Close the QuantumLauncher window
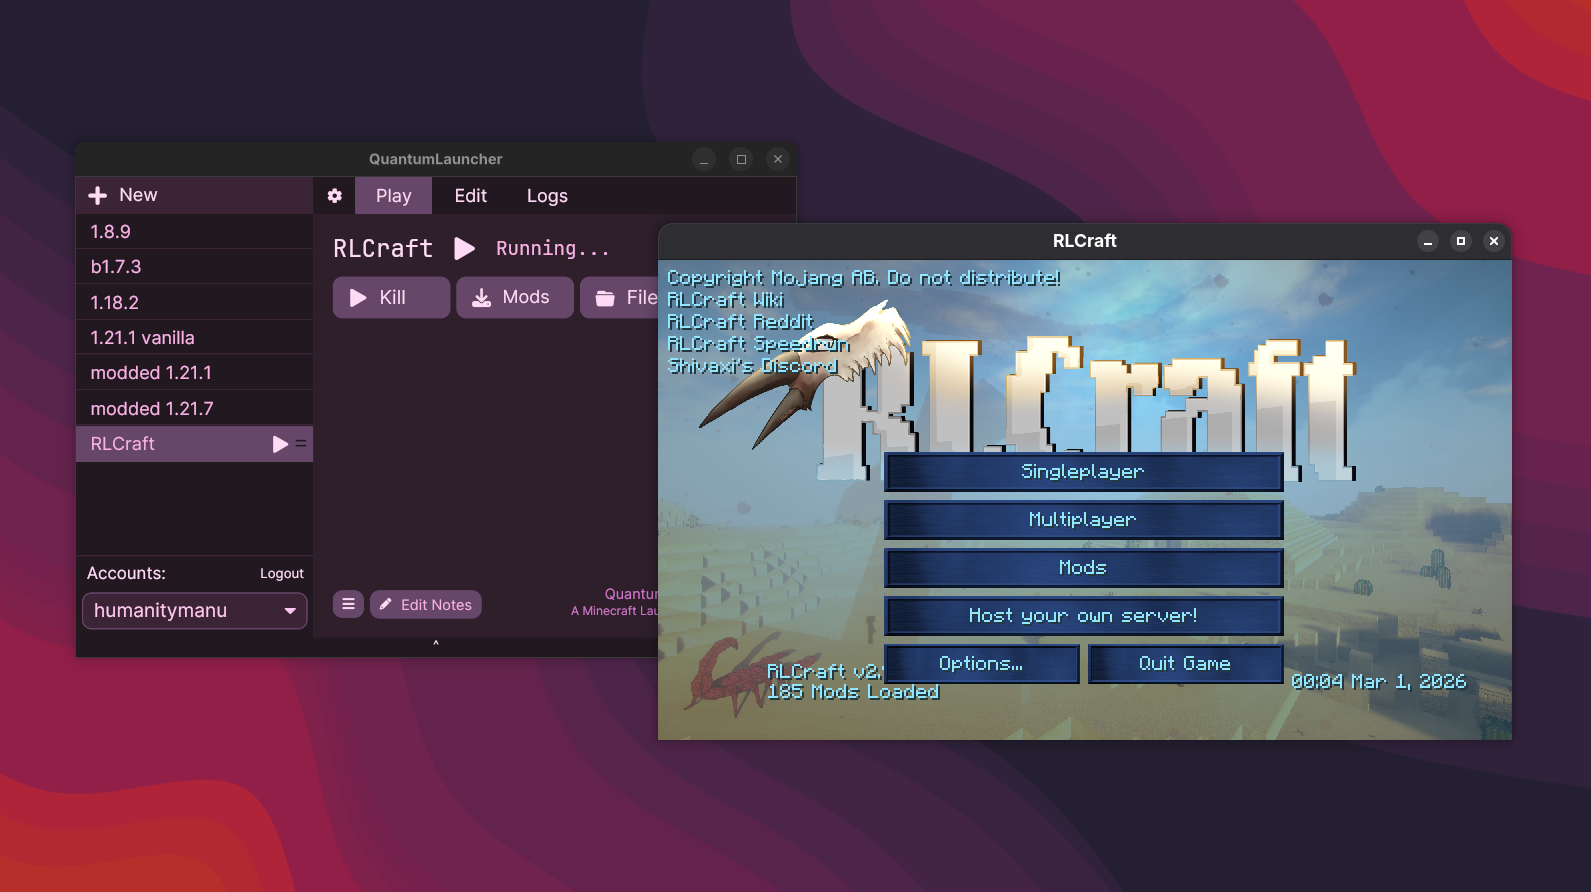1591x892 pixels. tap(778, 159)
